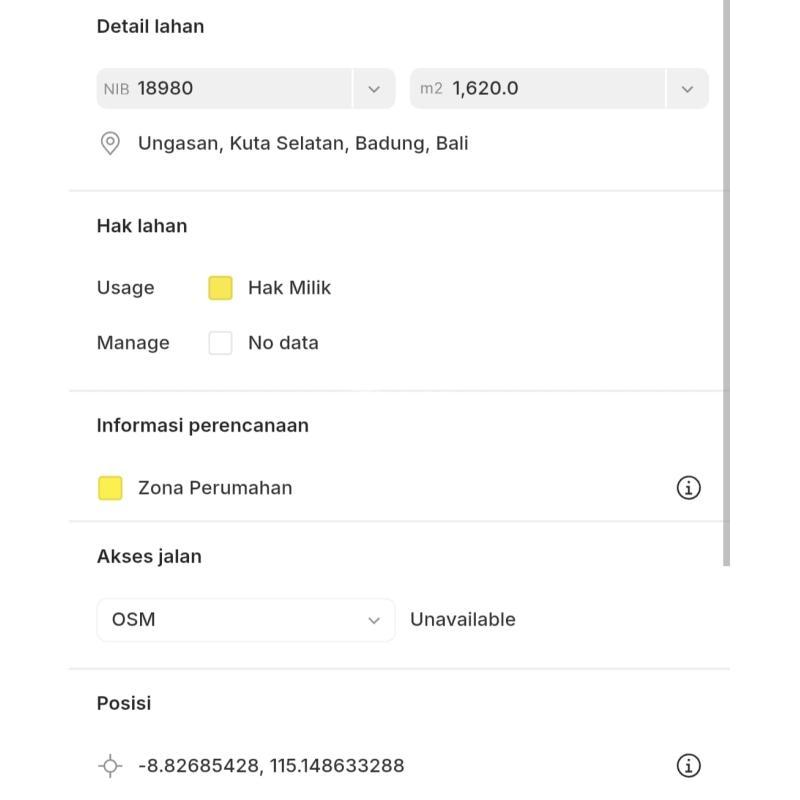Click the NIB 18980 field
The height and width of the screenshot is (800, 800).
(x=225, y=89)
